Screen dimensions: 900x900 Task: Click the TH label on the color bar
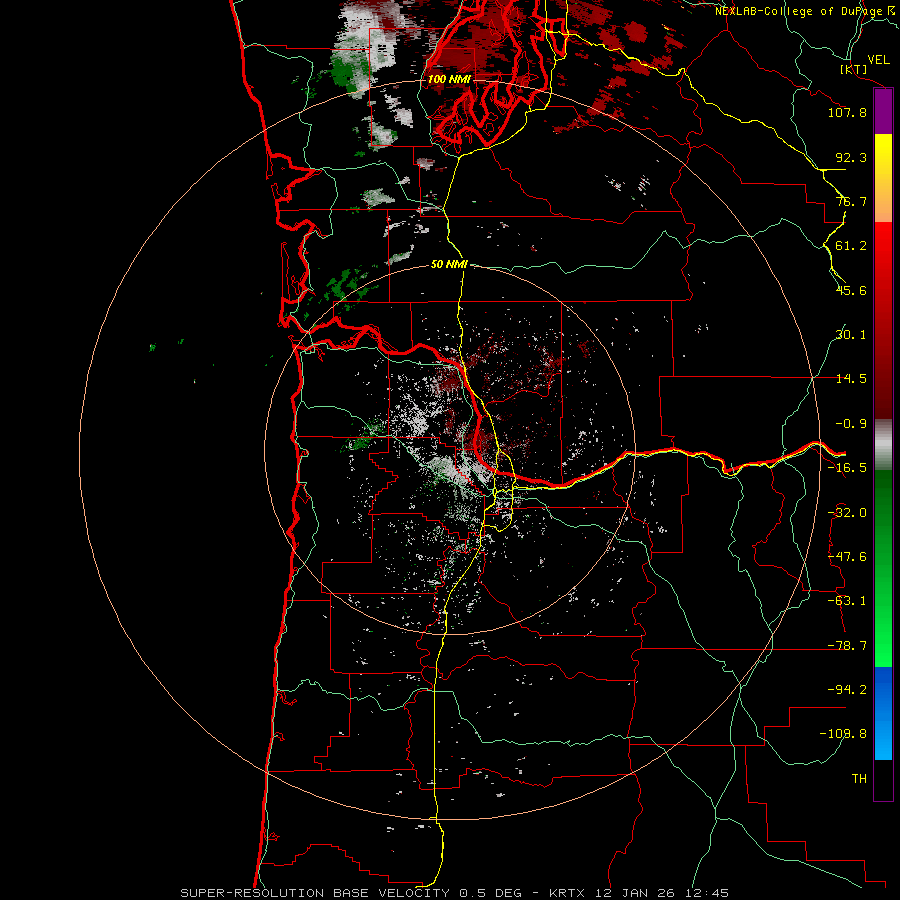point(859,778)
